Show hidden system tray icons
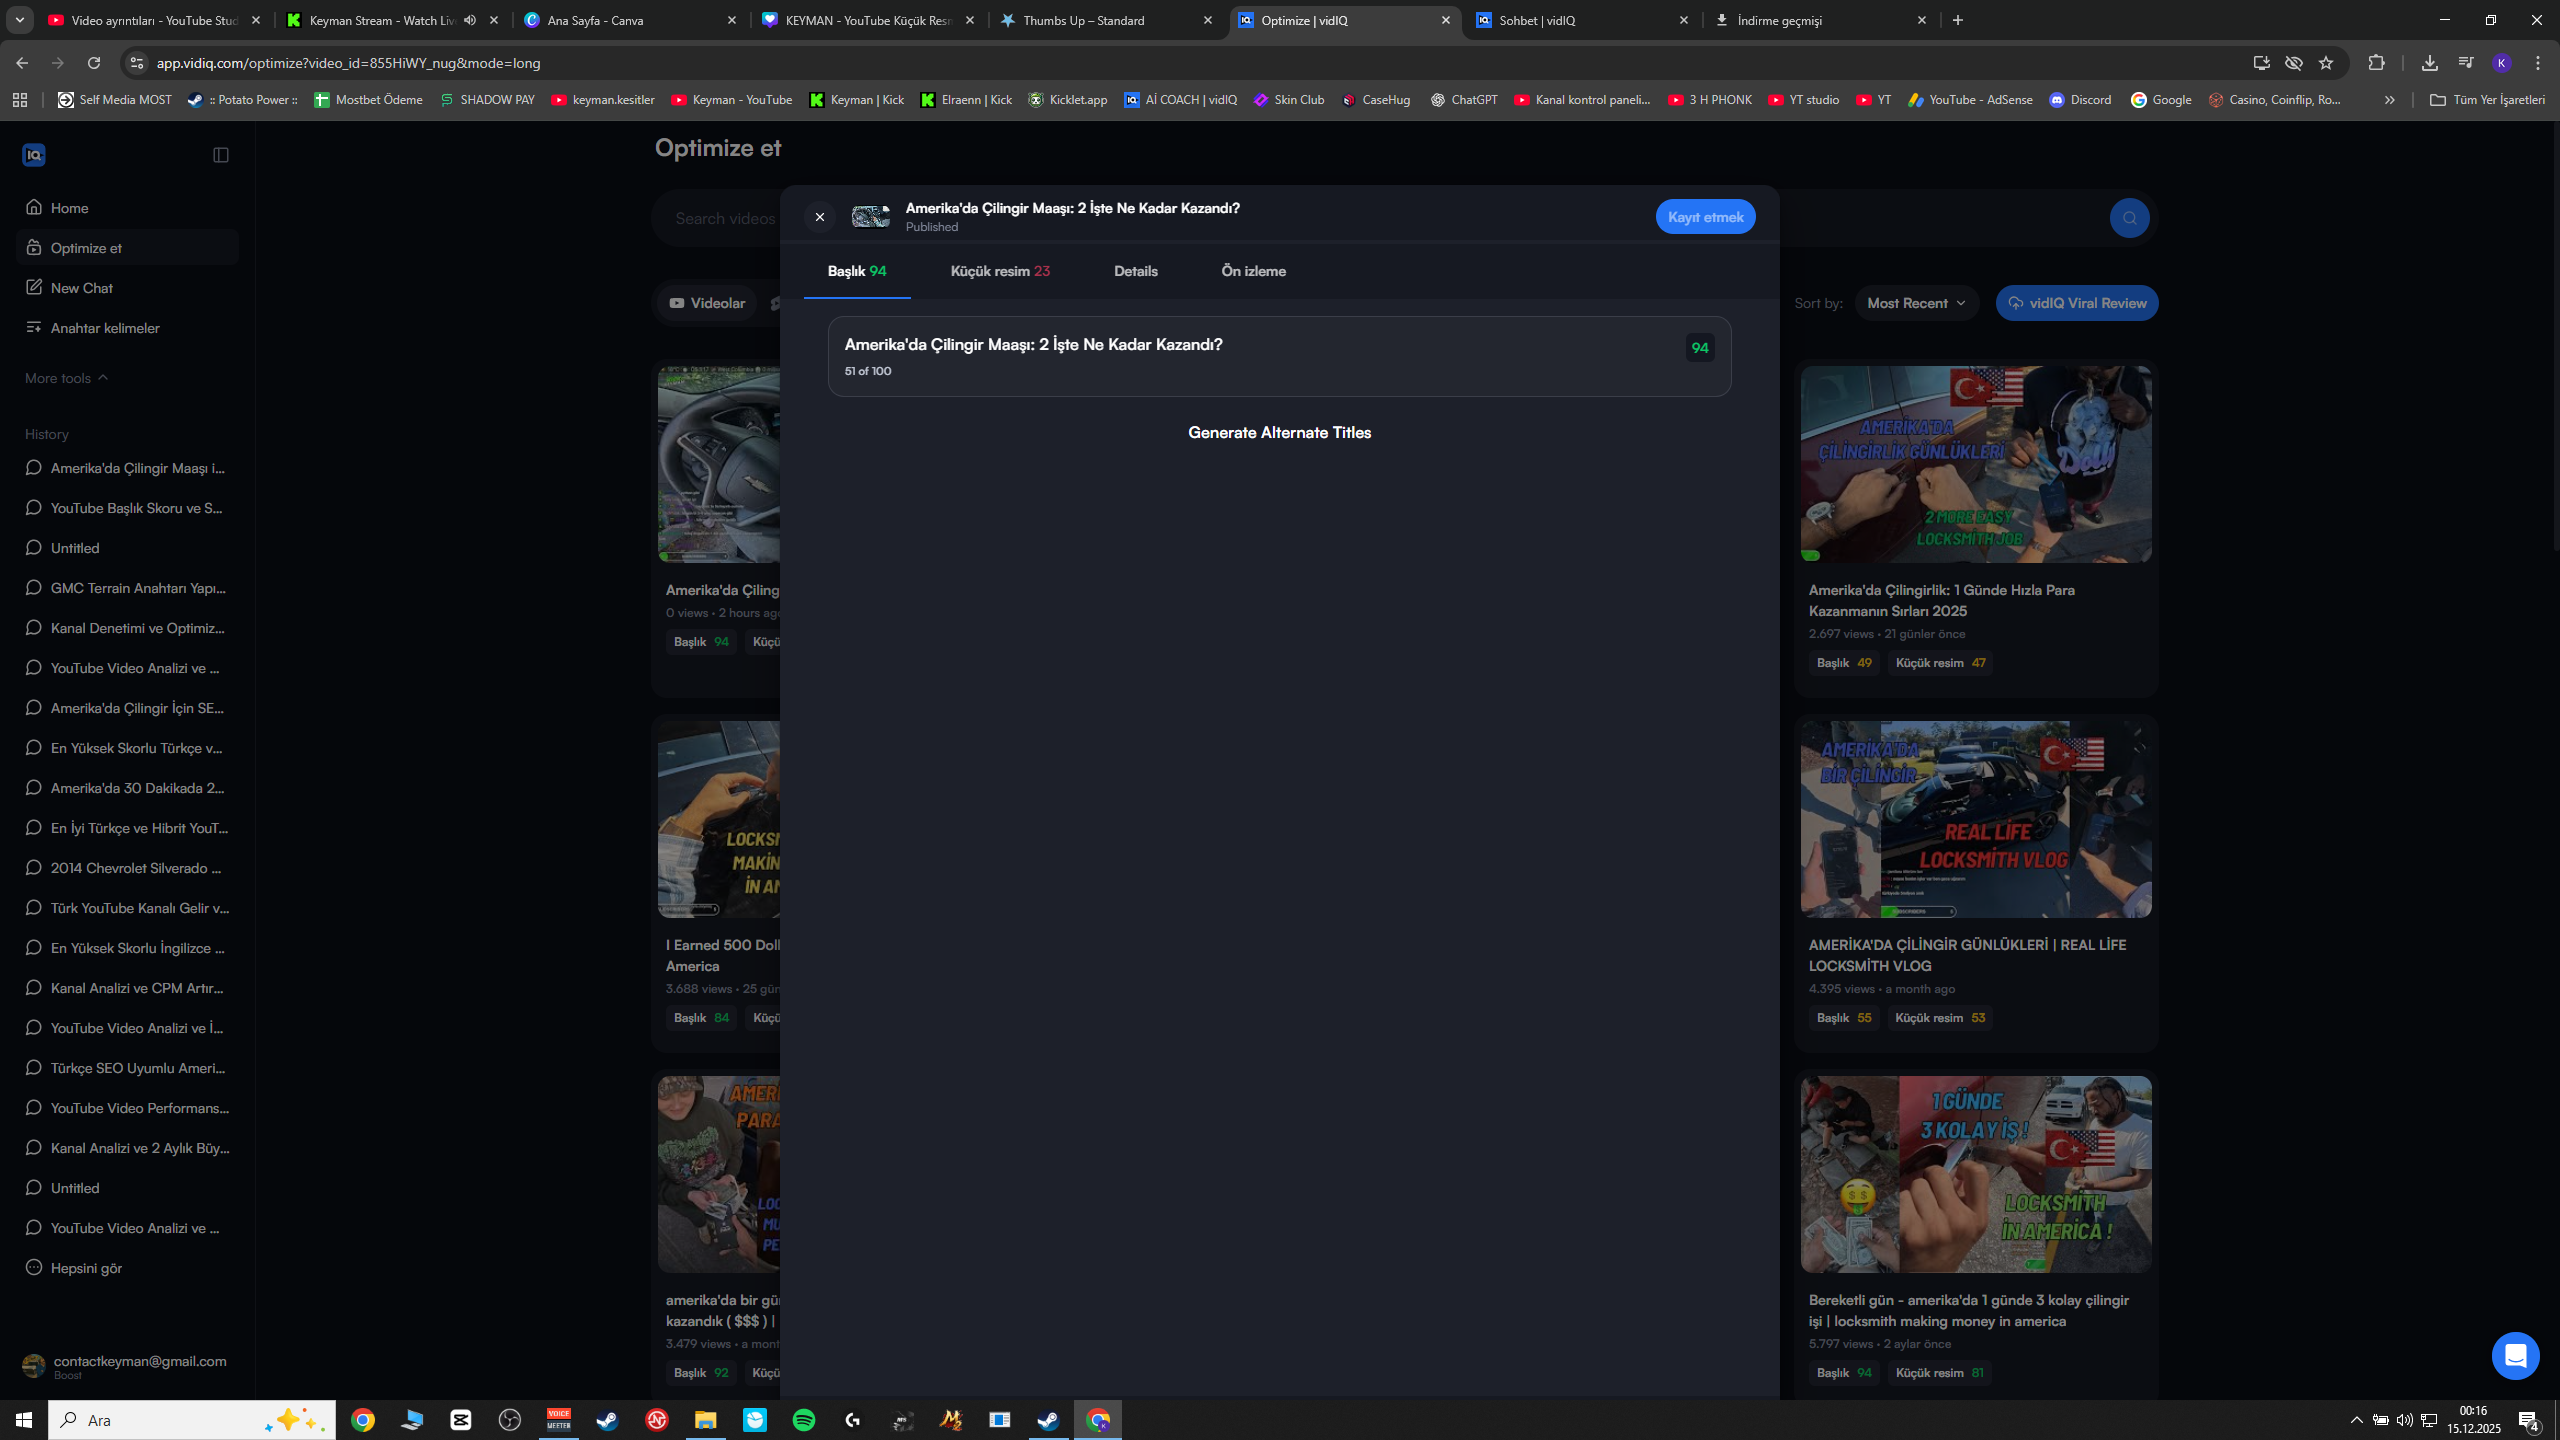Image resolution: width=2560 pixels, height=1440 pixels. pyautogui.click(x=2357, y=1420)
